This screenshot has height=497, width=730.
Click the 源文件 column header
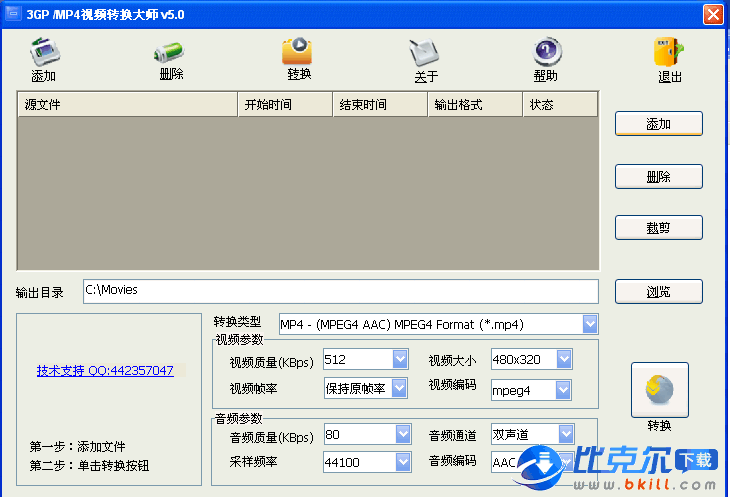click(128, 104)
